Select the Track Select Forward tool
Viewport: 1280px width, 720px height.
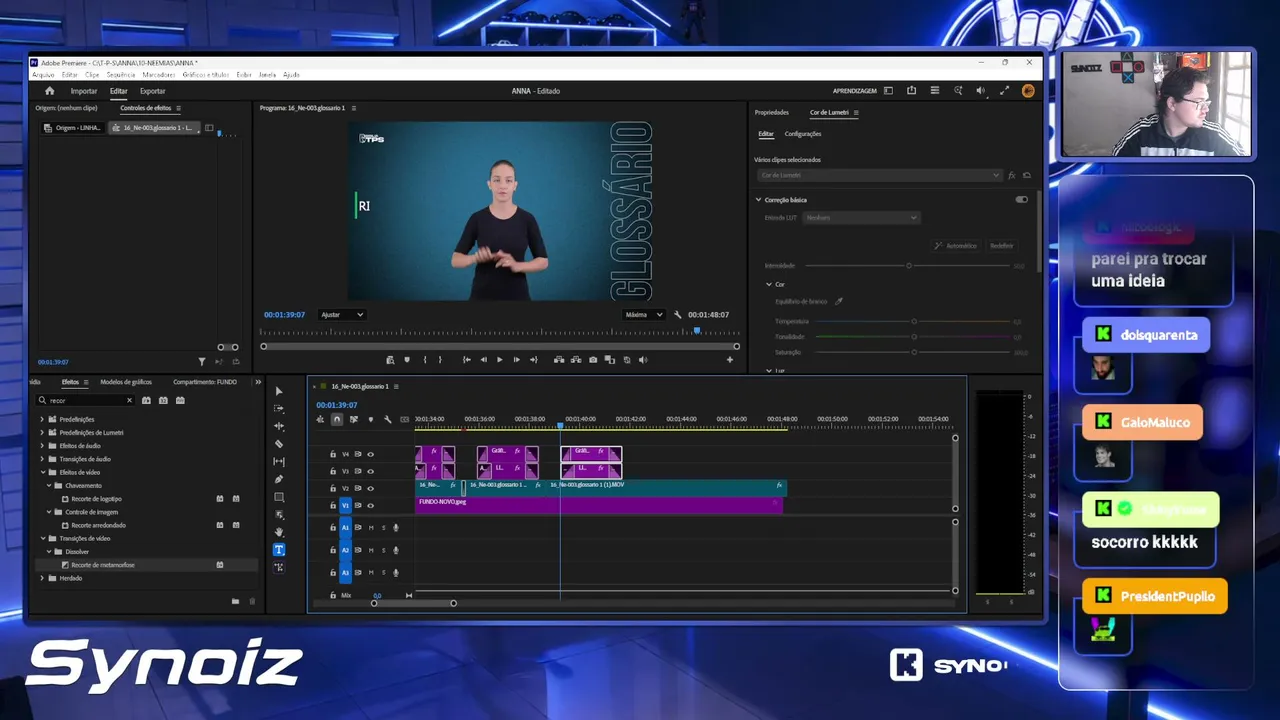coord(279,408)
